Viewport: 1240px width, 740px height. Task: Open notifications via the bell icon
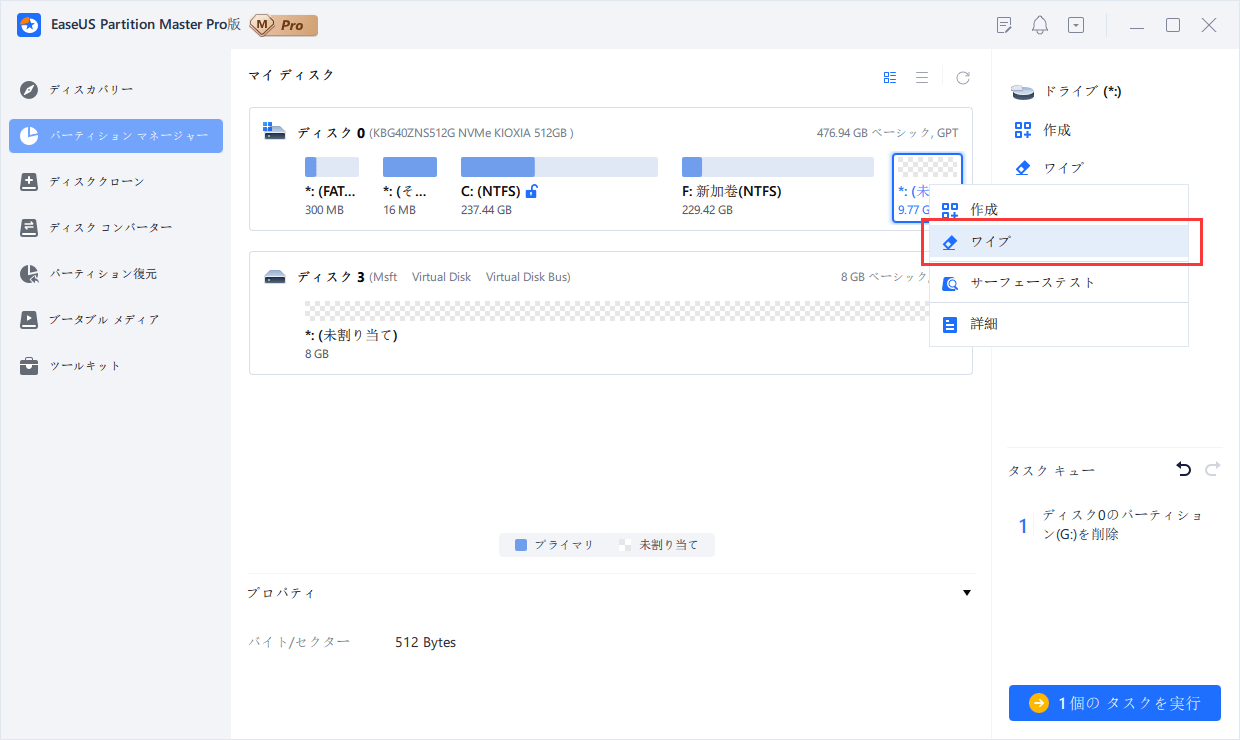pos(1039,24)
